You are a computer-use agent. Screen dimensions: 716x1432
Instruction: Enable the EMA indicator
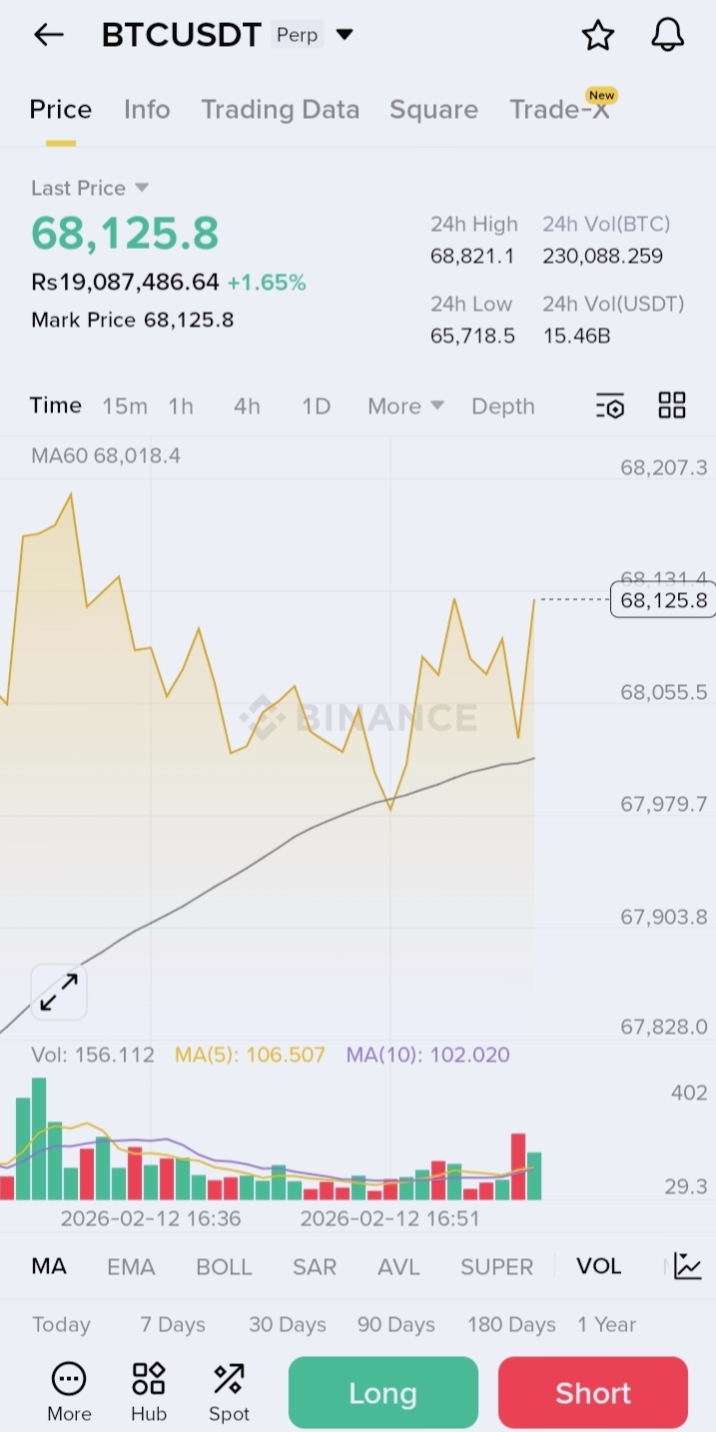(x=131, y=1267)
